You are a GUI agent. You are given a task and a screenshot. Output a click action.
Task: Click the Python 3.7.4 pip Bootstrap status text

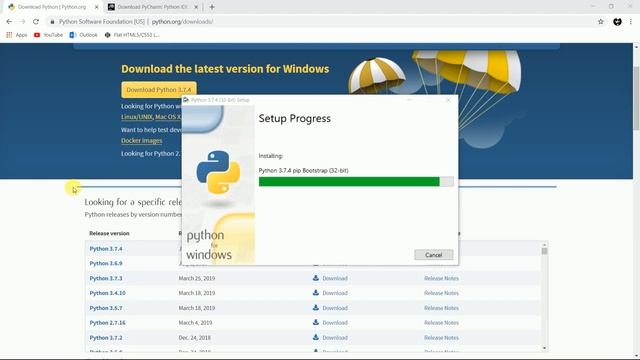pos(303,171)
